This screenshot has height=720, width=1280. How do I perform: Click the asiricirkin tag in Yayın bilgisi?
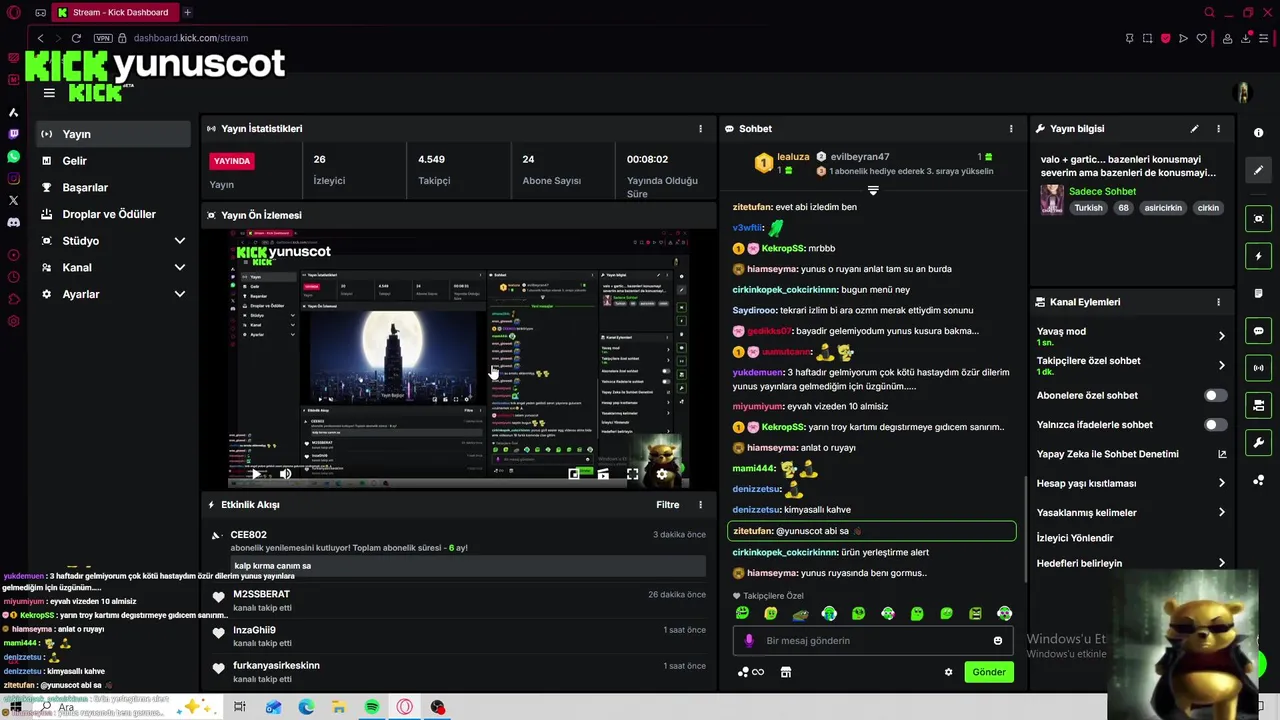(1163, 208)
